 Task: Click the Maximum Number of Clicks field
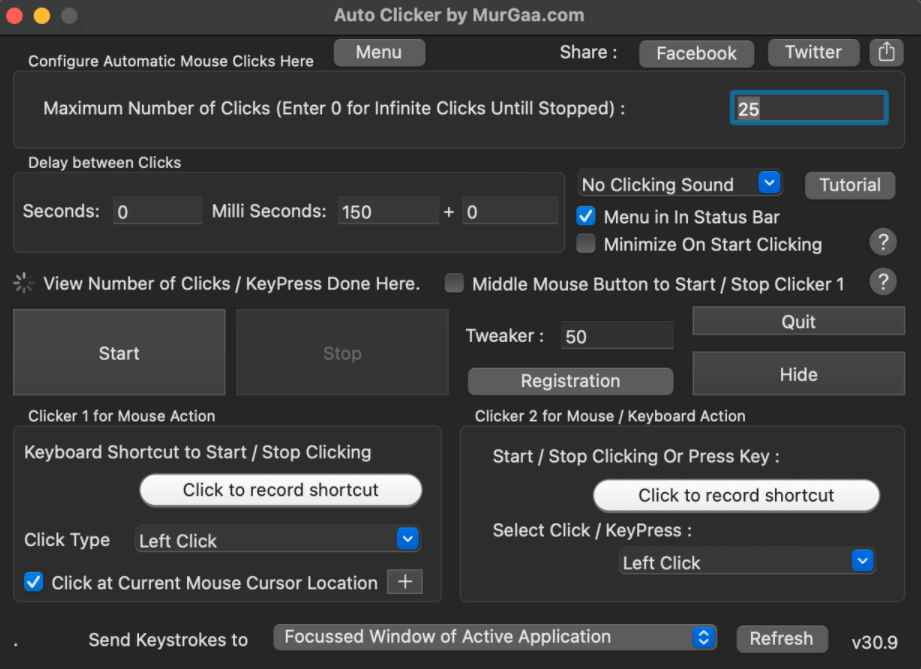pos(807,106)
